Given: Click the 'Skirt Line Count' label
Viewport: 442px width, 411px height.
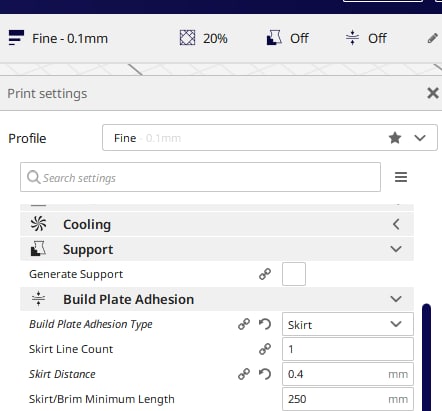Looking at the screenshot, I should [x=71, y=349].
